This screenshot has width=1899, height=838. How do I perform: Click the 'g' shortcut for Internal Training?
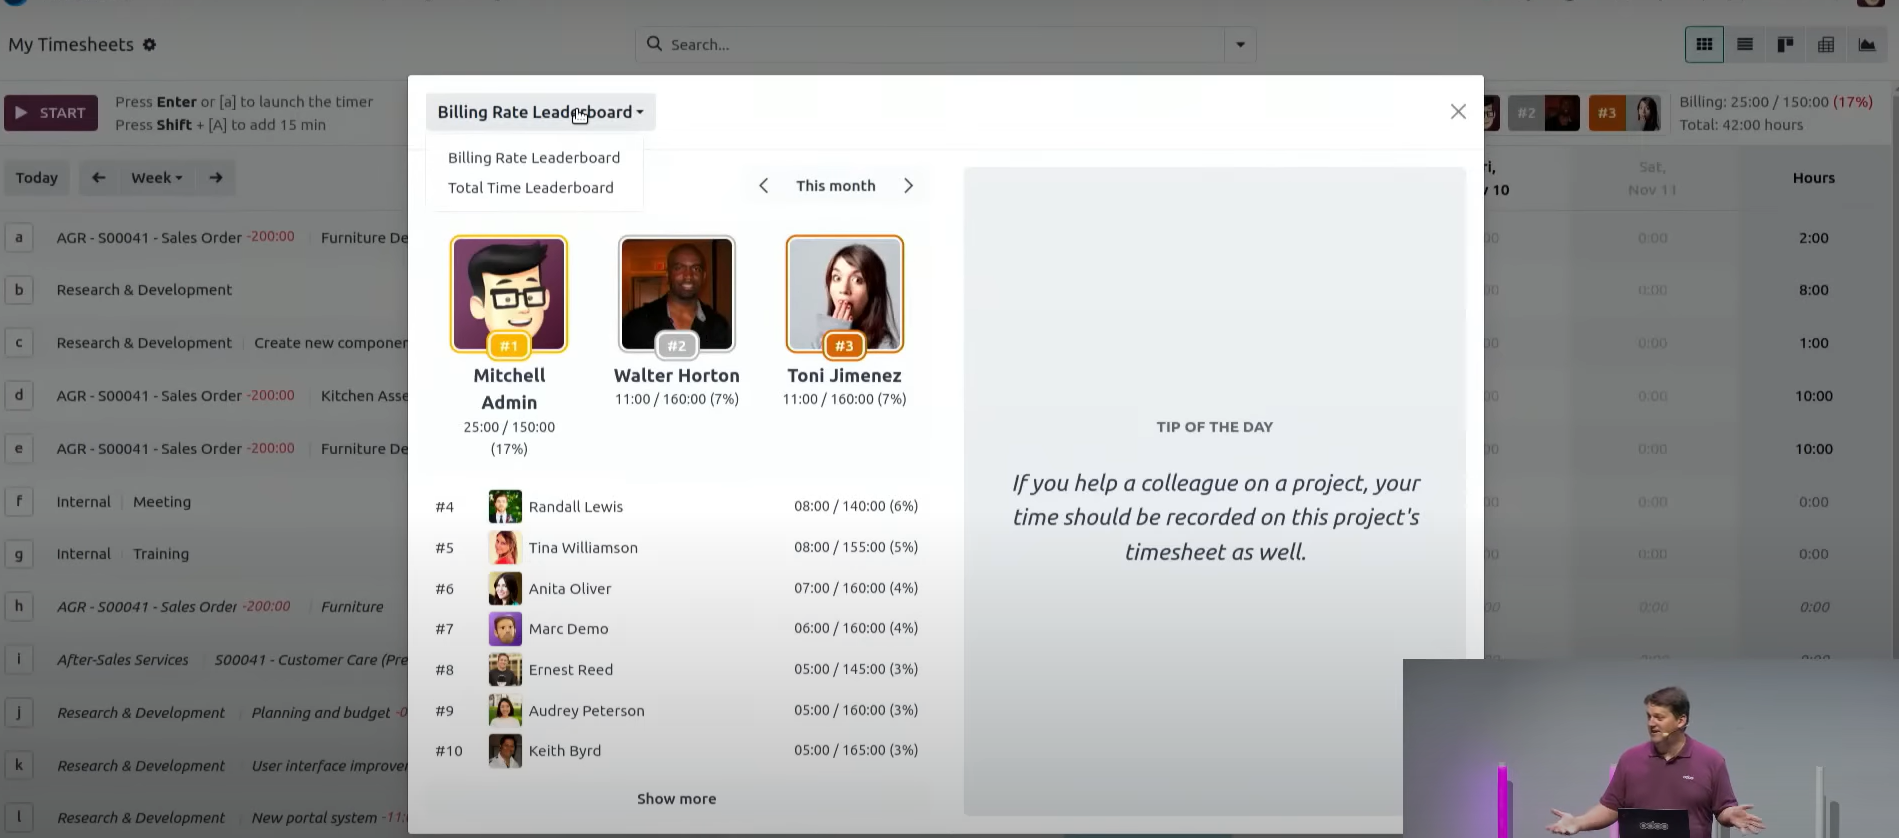tap(19, 554)
